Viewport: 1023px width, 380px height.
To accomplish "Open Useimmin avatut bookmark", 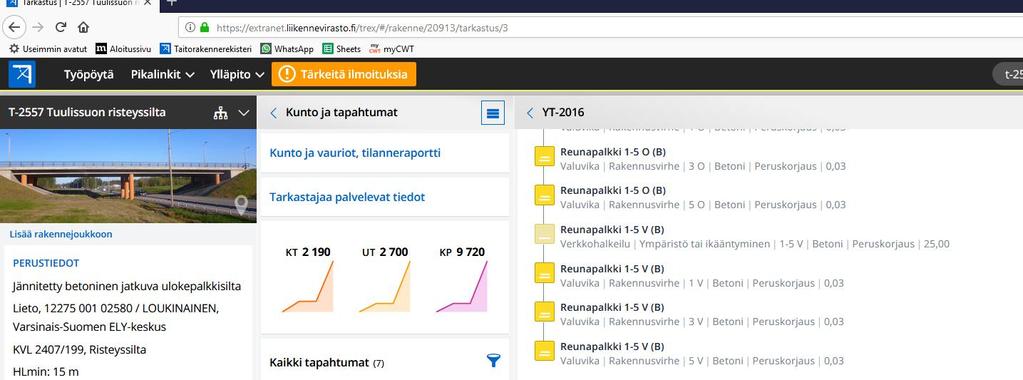I will (48, 49).
